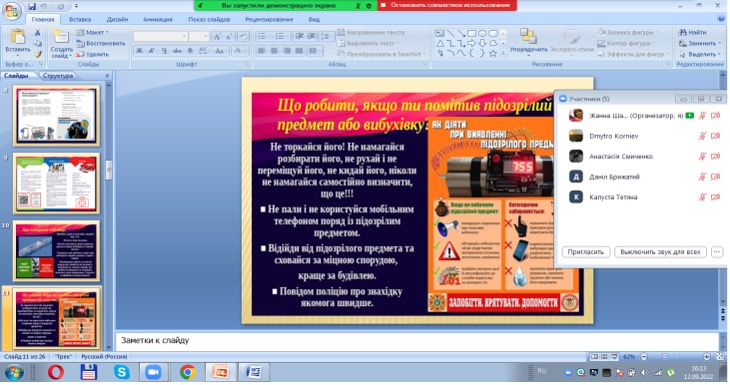Screen dimensions: 730x385
Task: Toggle video icon for Капуста Тетяна
Action: coord(716,197)
